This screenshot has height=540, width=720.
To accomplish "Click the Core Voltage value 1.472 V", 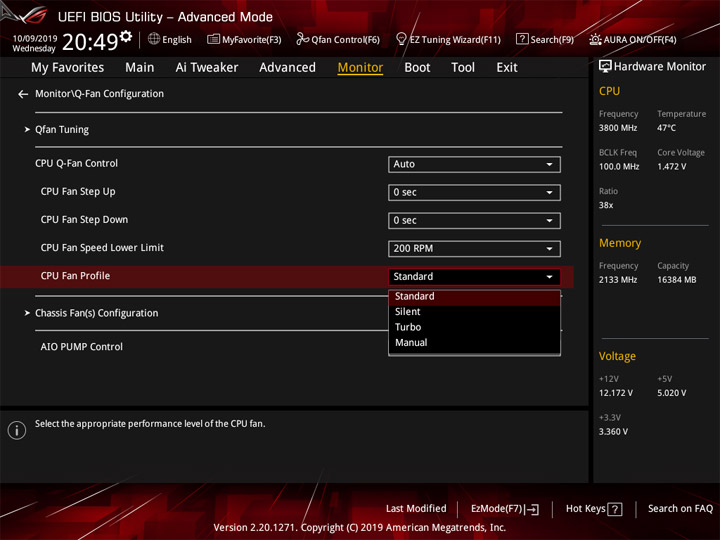I will point(671,167).
